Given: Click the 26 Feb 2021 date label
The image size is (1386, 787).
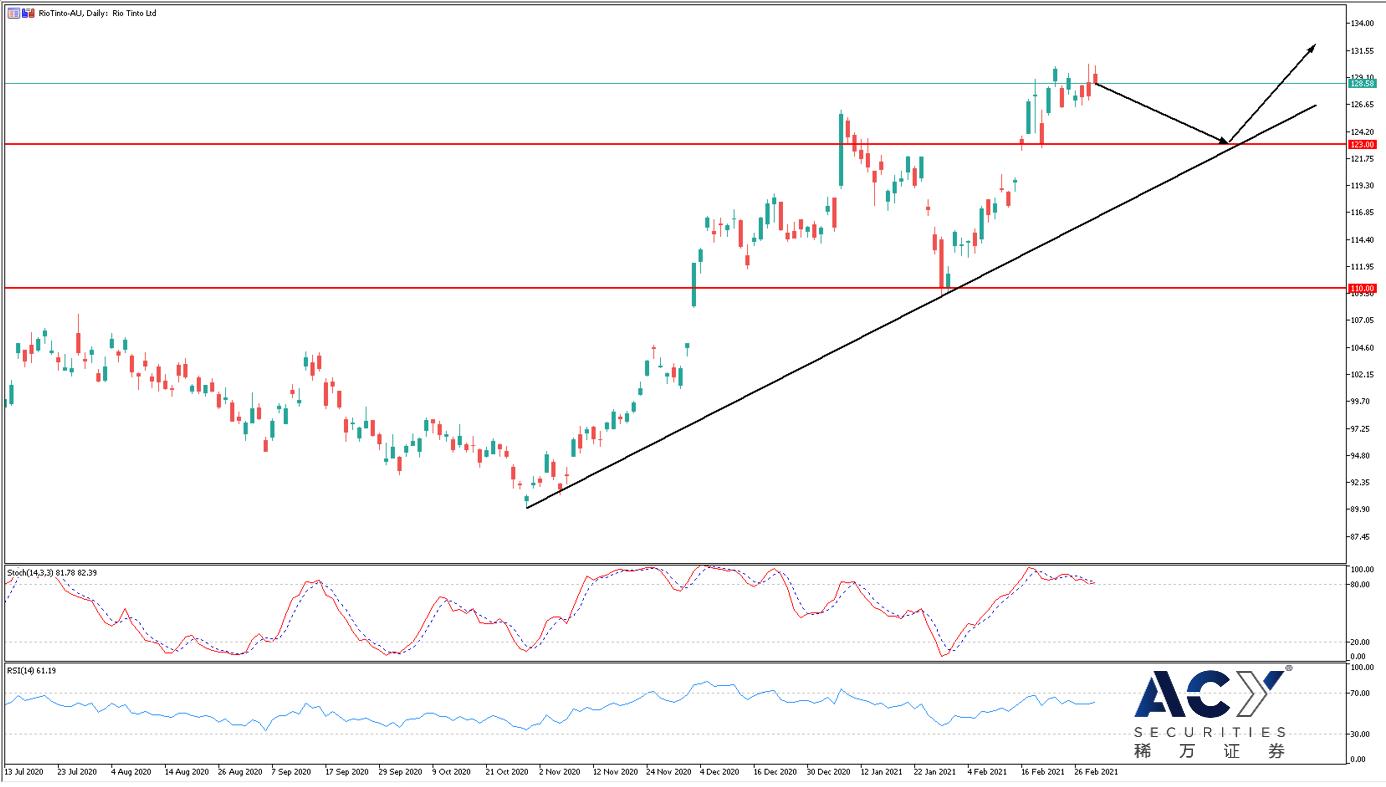Looking at the screenshot, I should point(1098,772).
